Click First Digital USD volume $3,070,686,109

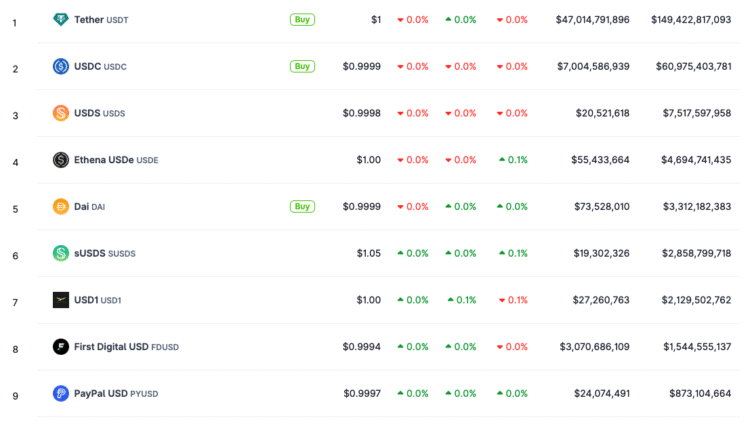tap(594, 347)
